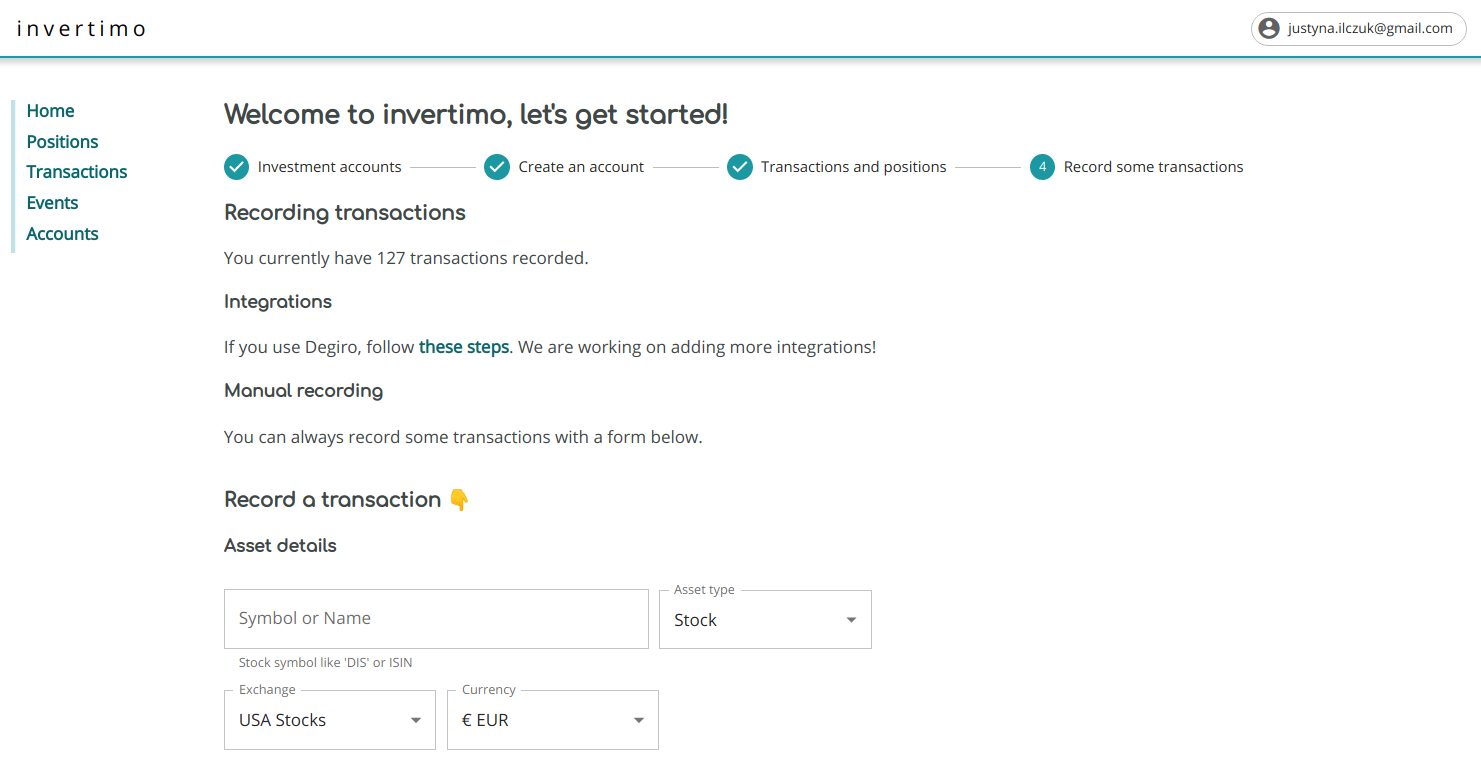Image resolution: width=1481 pixels, height=769 pixels.
Task: Click the user avatar icon
Action: (1269, 29)
